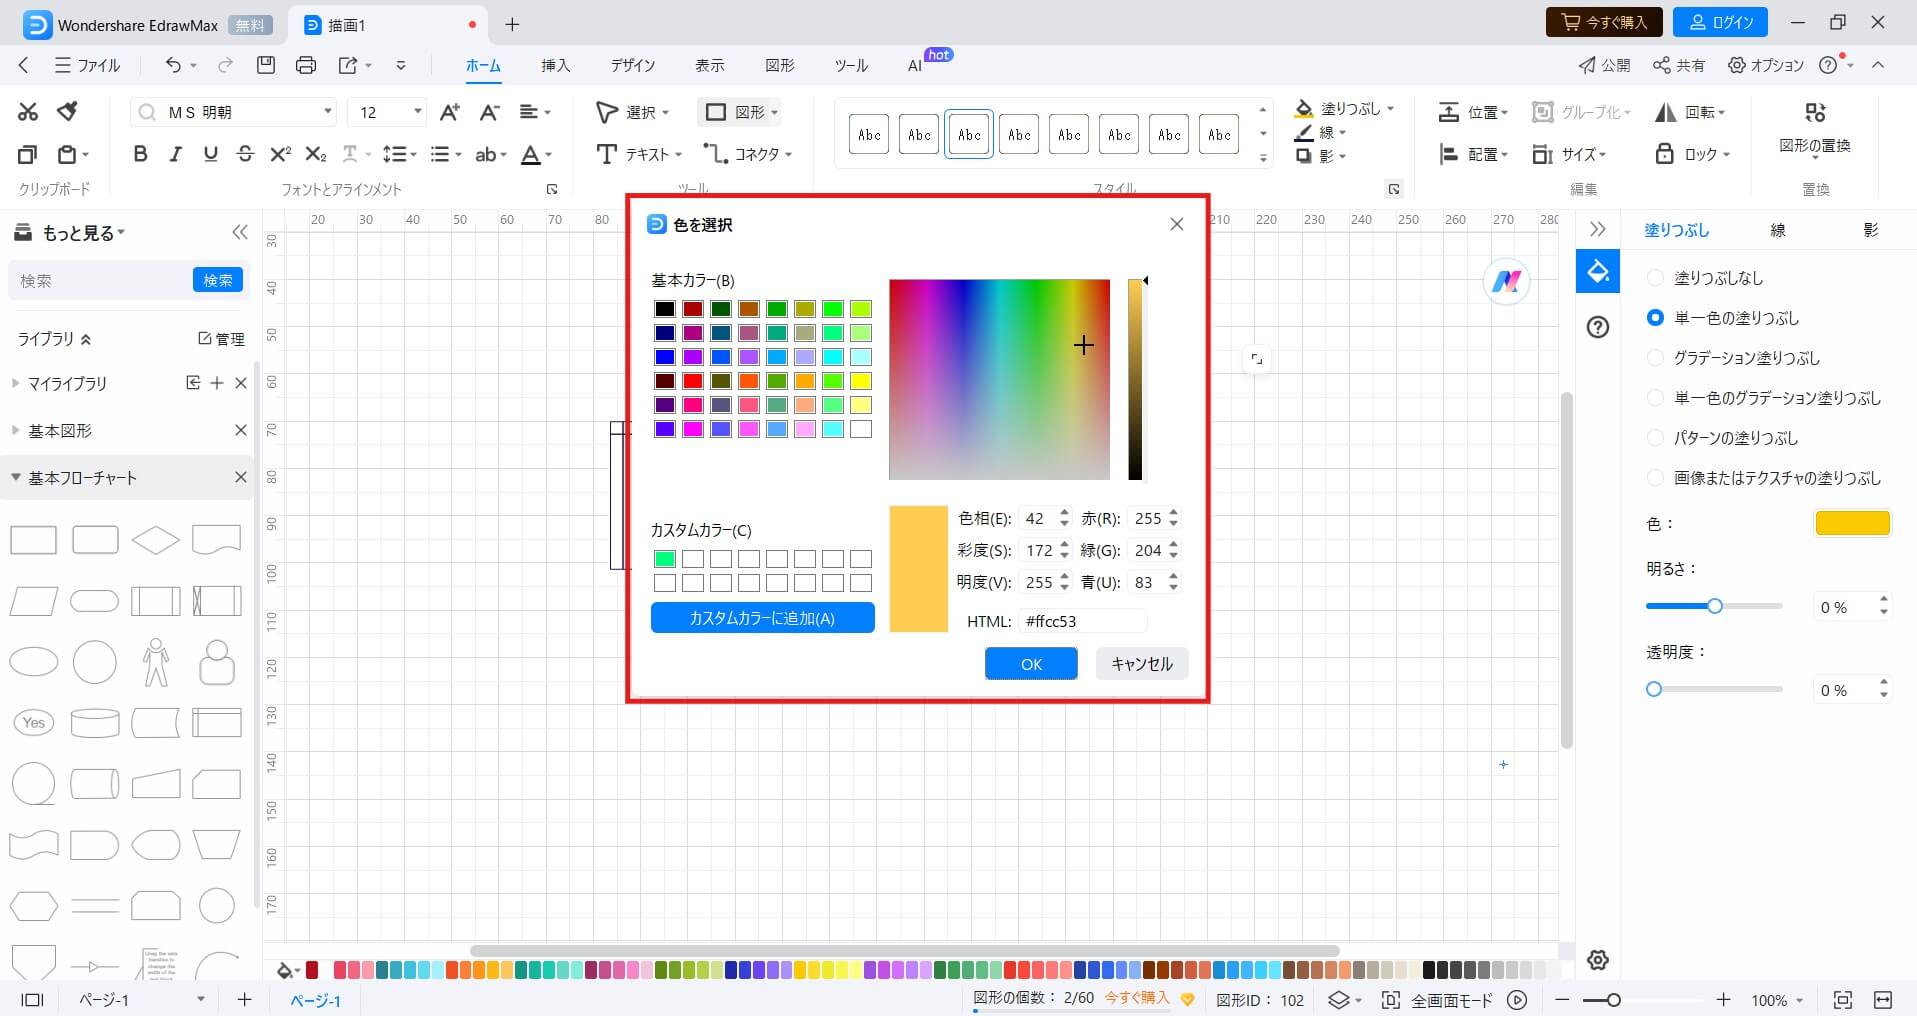
Task: Select the diamond decision shape
Action: pyautogui.click(x=156, y=540)
